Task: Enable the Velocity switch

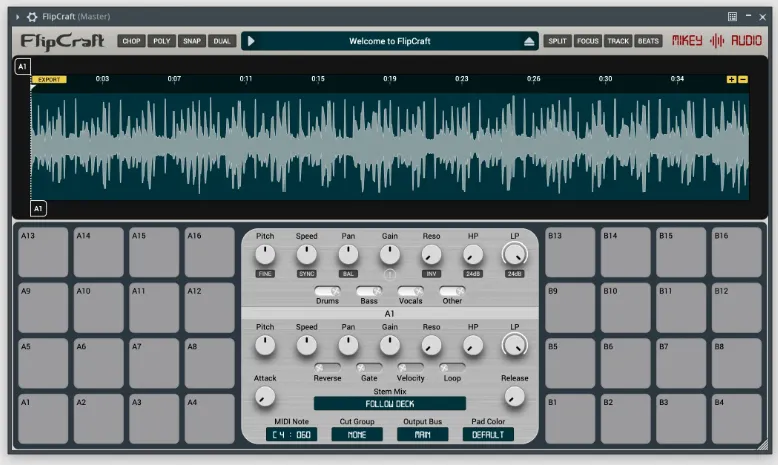Action: [x=411, y=368]
